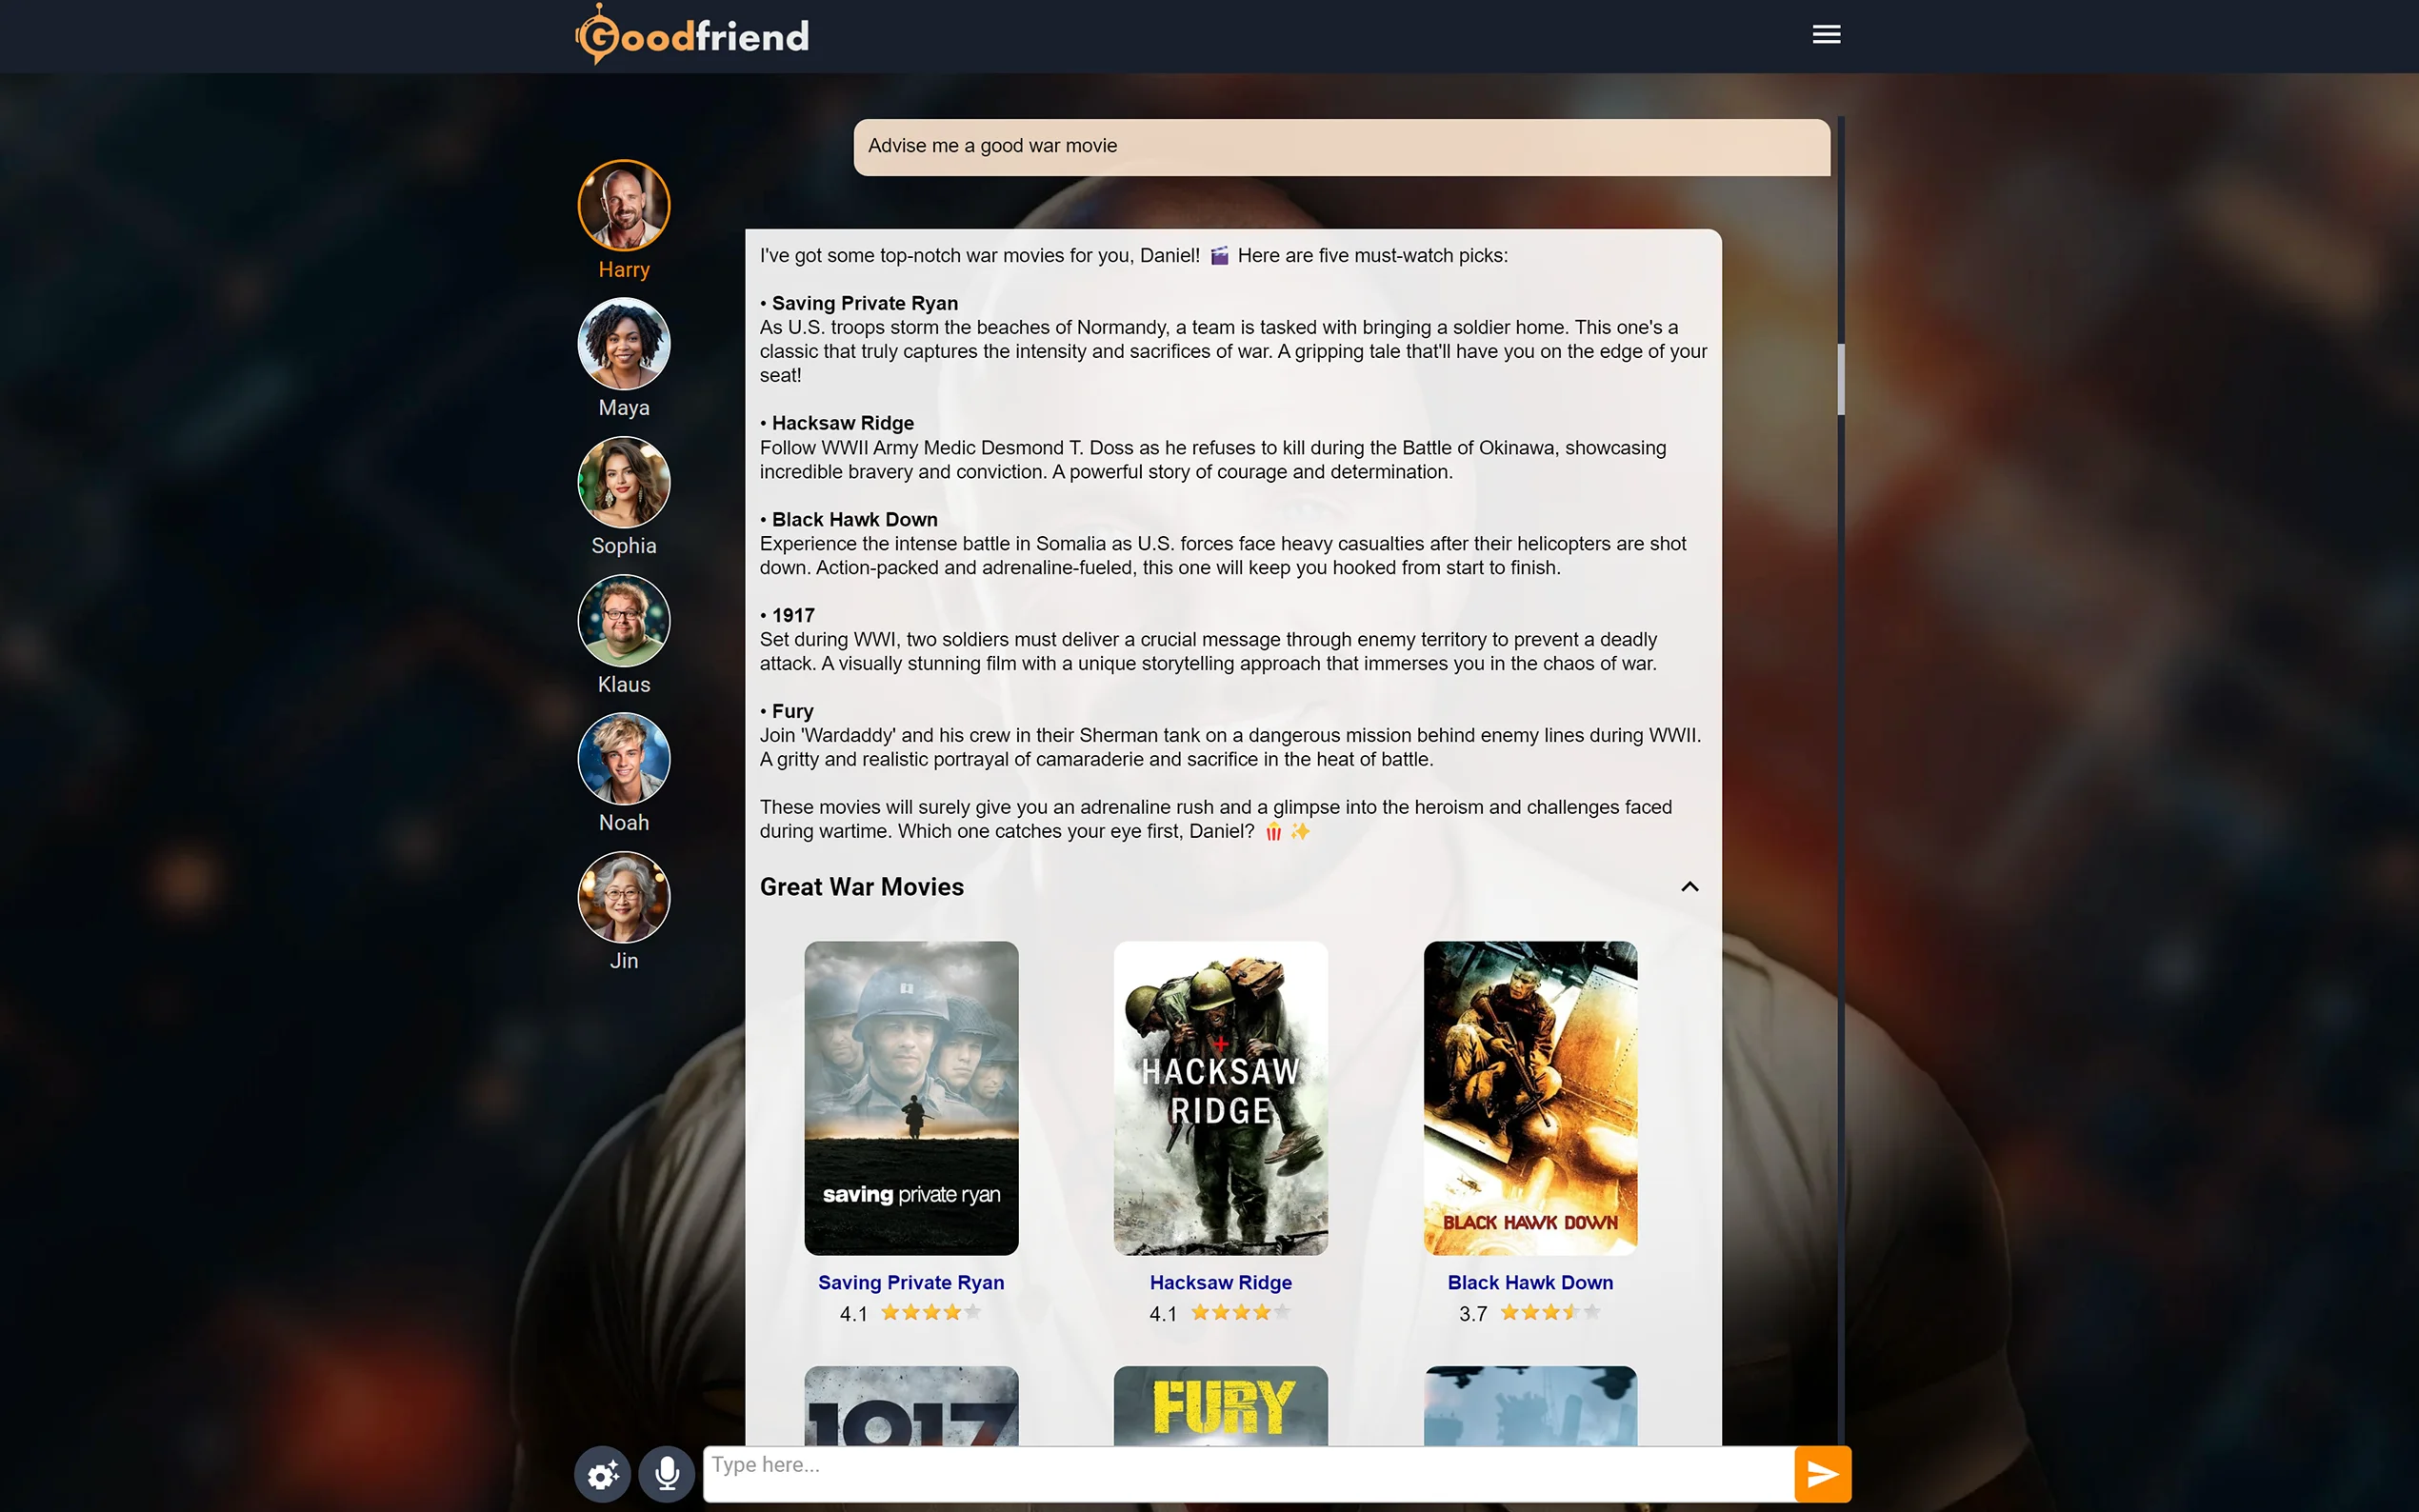Select Maya's avatar

[x=624, y=343]
